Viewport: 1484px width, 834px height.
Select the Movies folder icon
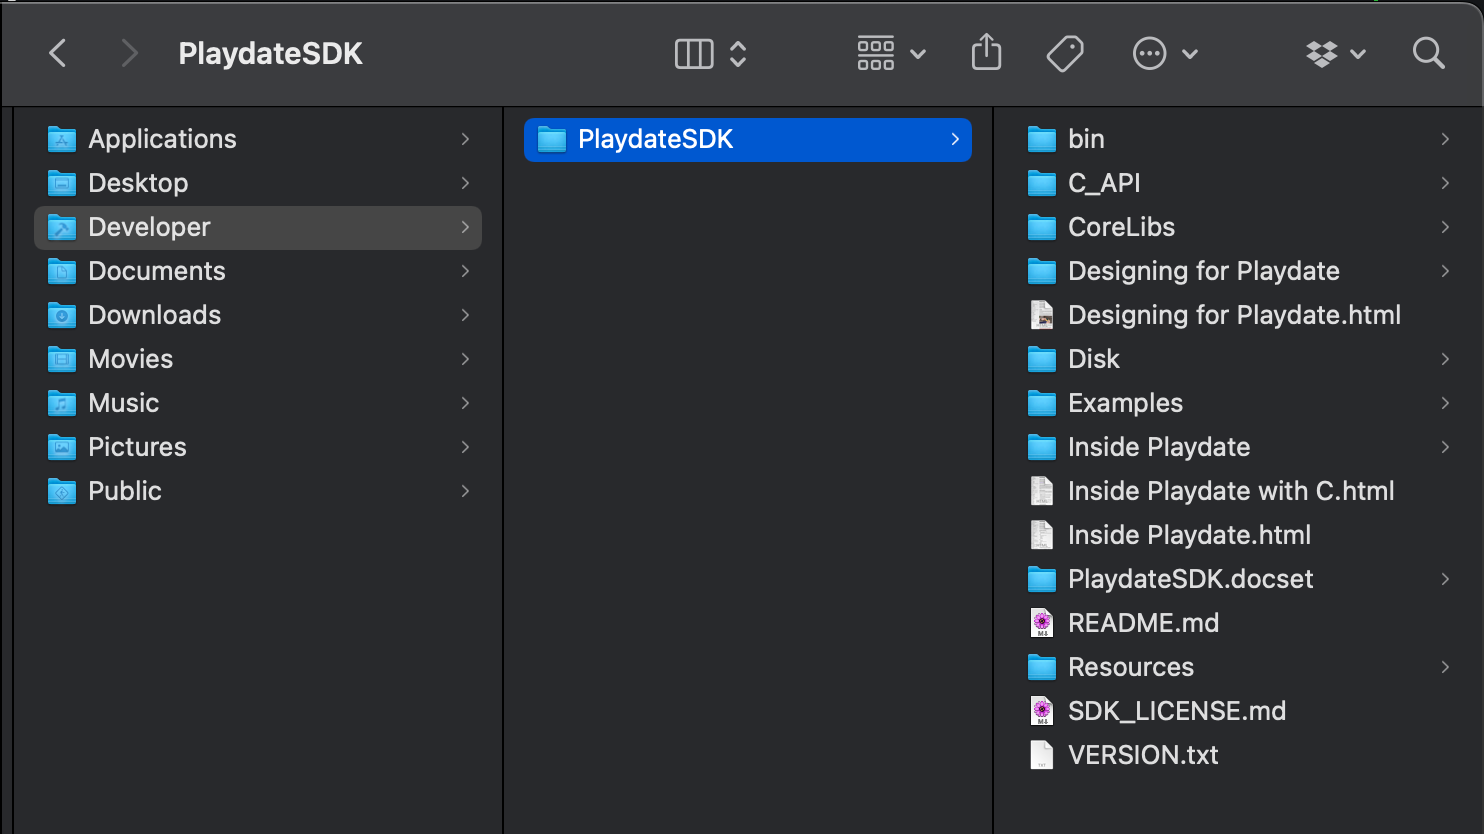coord(62,359)
